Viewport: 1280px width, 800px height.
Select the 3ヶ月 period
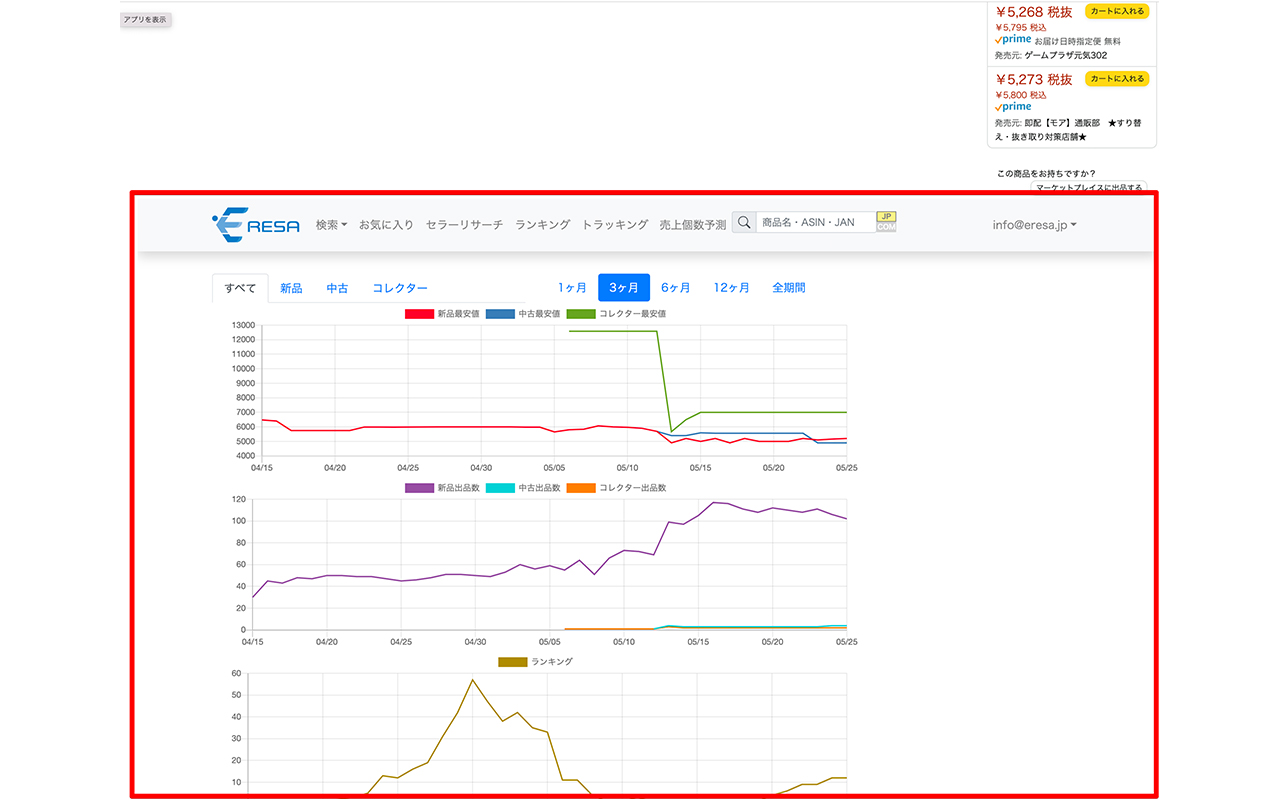point(624,288)
